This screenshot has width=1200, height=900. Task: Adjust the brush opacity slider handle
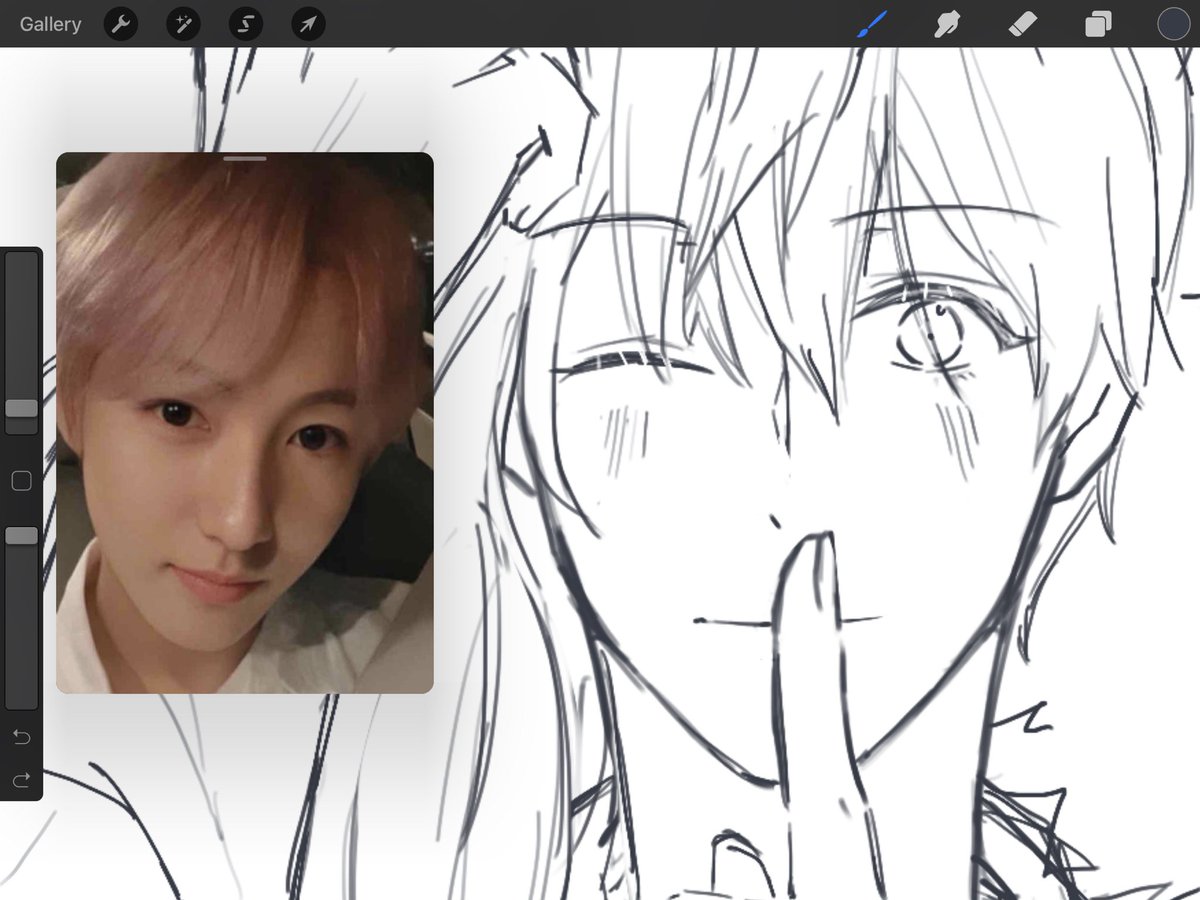click(21, 536)
